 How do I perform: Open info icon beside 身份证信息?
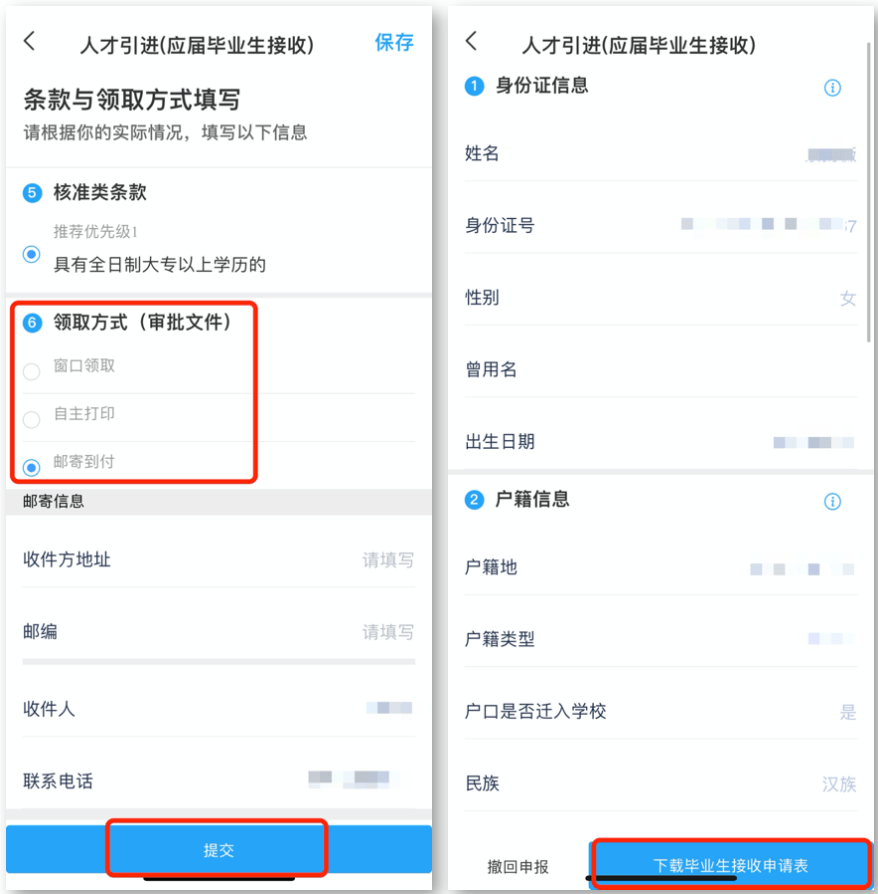832,88
